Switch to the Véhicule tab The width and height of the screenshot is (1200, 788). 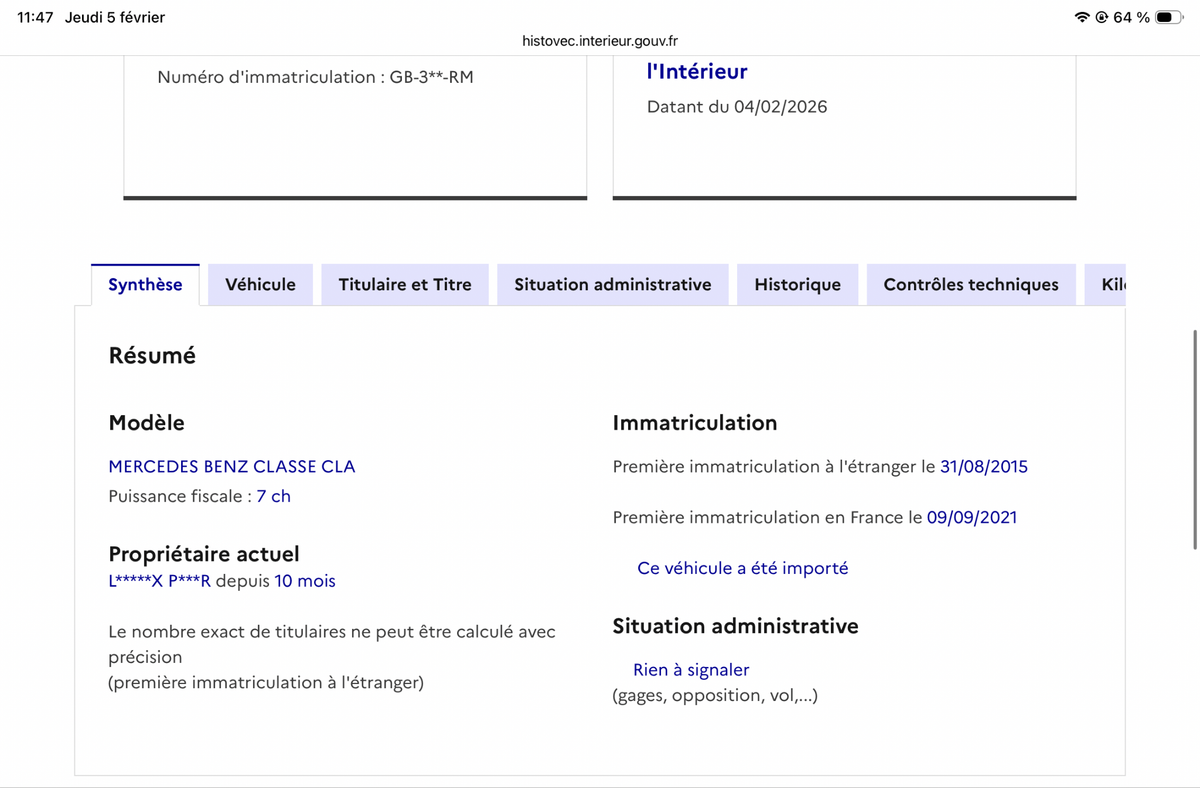click(260, 285)
